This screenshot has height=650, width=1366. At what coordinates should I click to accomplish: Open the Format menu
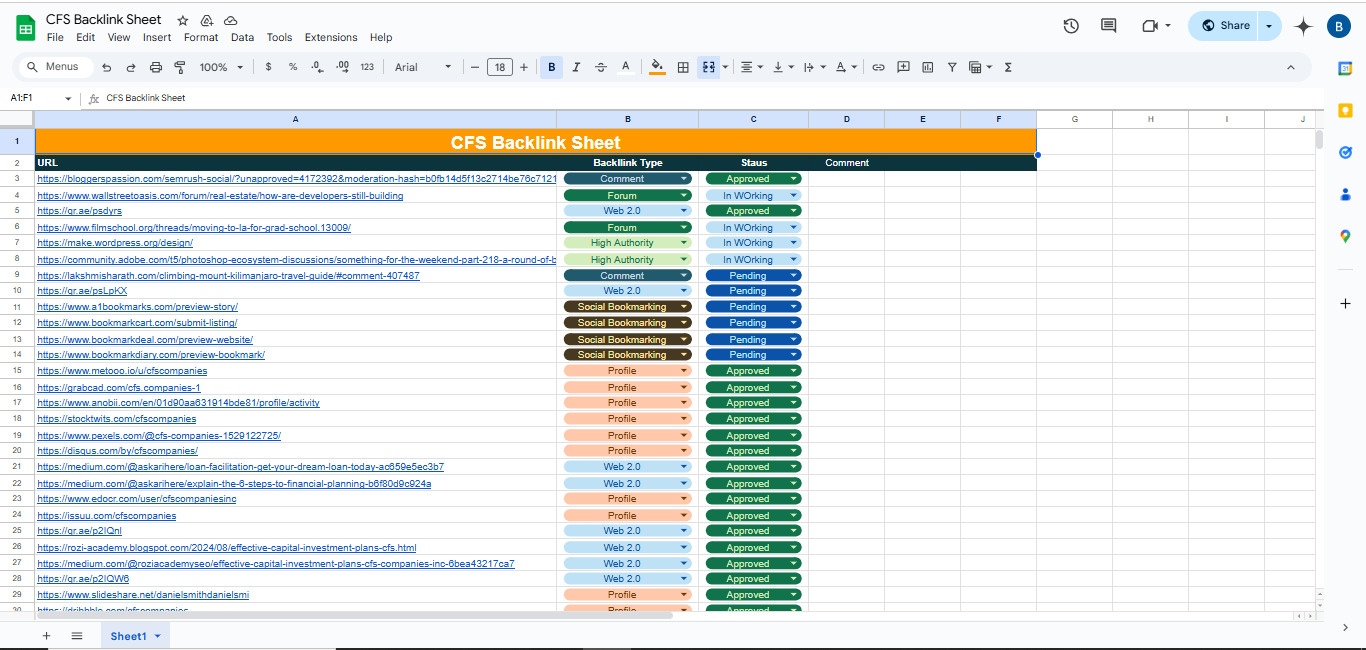point(201,37)
